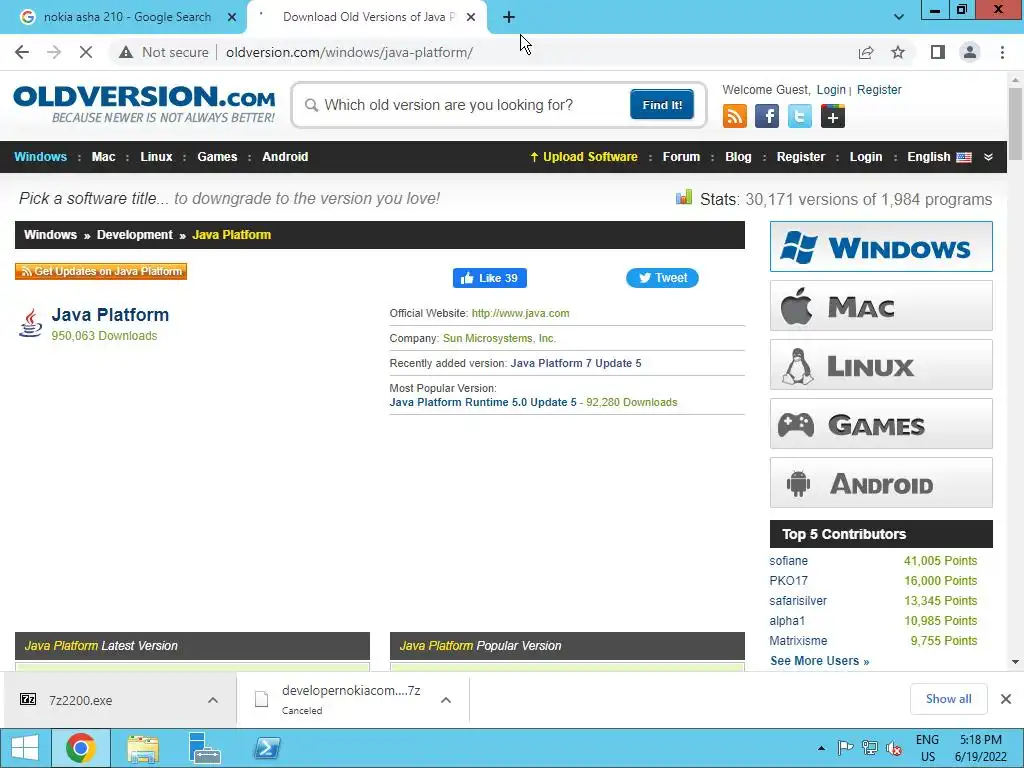Show hidden tray icons arrow

822,748
